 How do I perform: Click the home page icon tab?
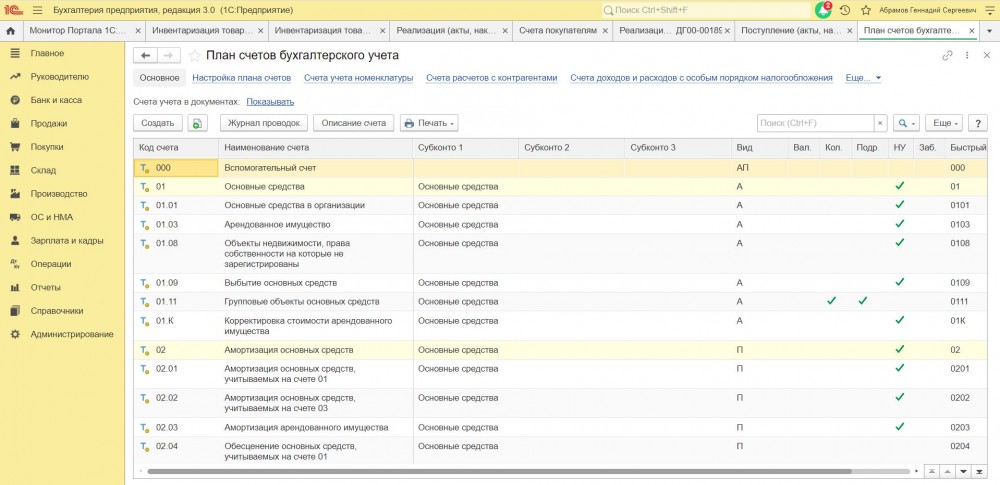pyautogui.click(x=11, y=31)
